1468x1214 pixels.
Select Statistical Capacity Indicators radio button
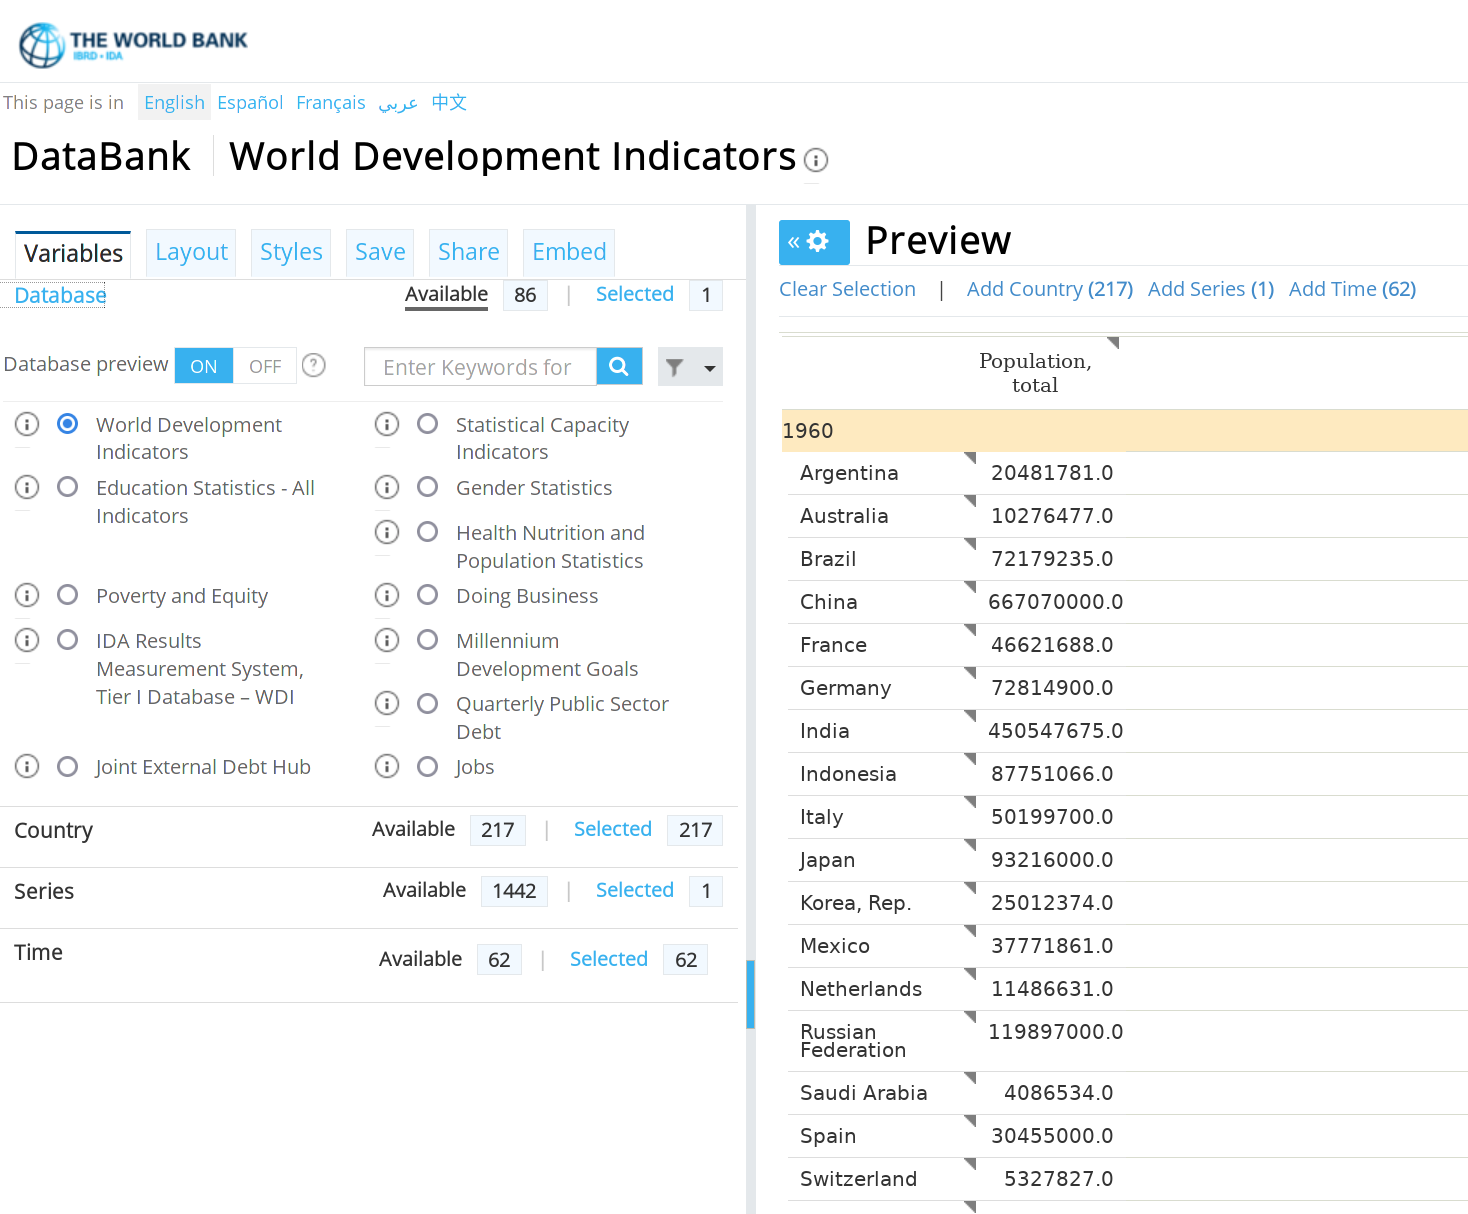428,424
